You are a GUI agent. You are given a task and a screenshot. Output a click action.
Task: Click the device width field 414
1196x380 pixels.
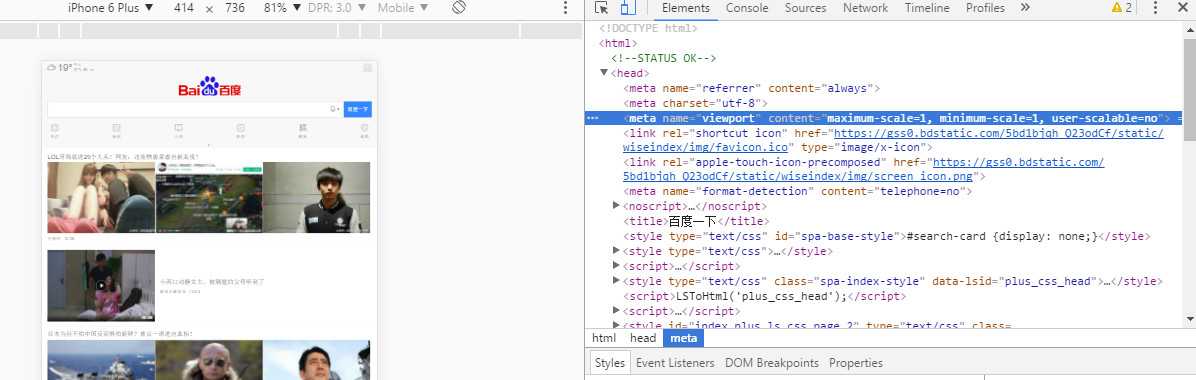[184, 8]
